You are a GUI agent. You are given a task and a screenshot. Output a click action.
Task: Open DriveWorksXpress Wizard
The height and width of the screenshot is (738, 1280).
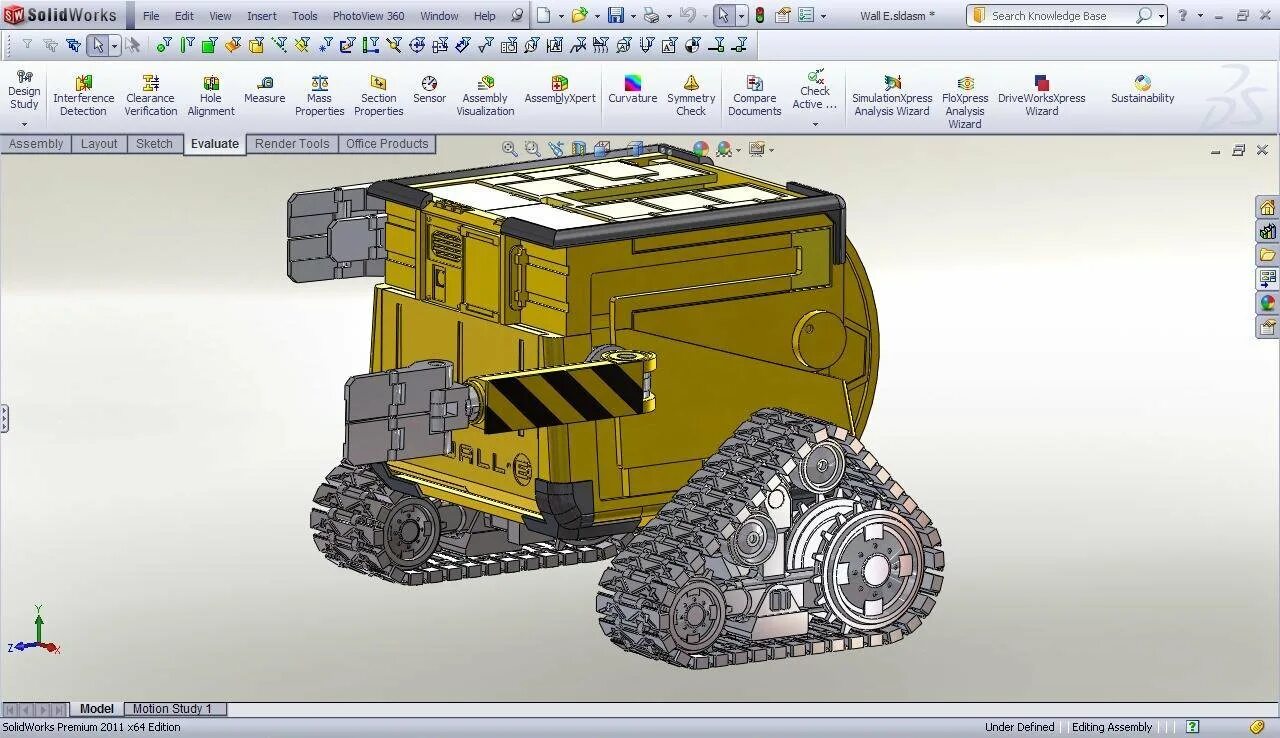coord(1041,96)
